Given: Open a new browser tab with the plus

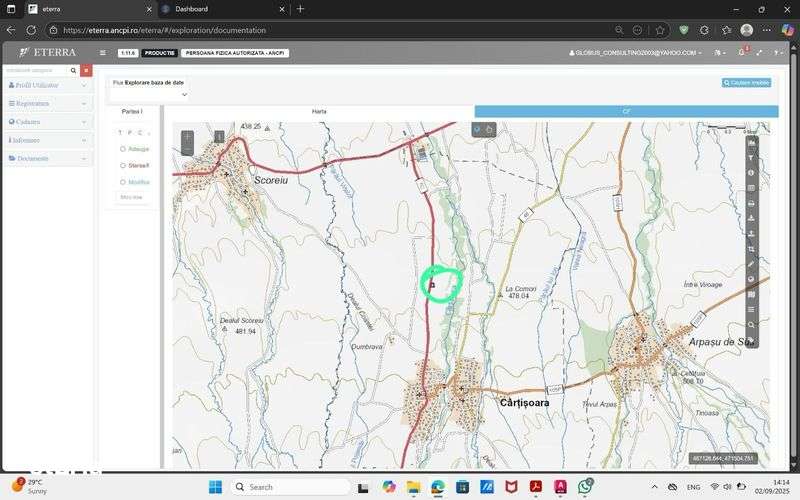Looking at the screenshot, I should tap(300, 9).
